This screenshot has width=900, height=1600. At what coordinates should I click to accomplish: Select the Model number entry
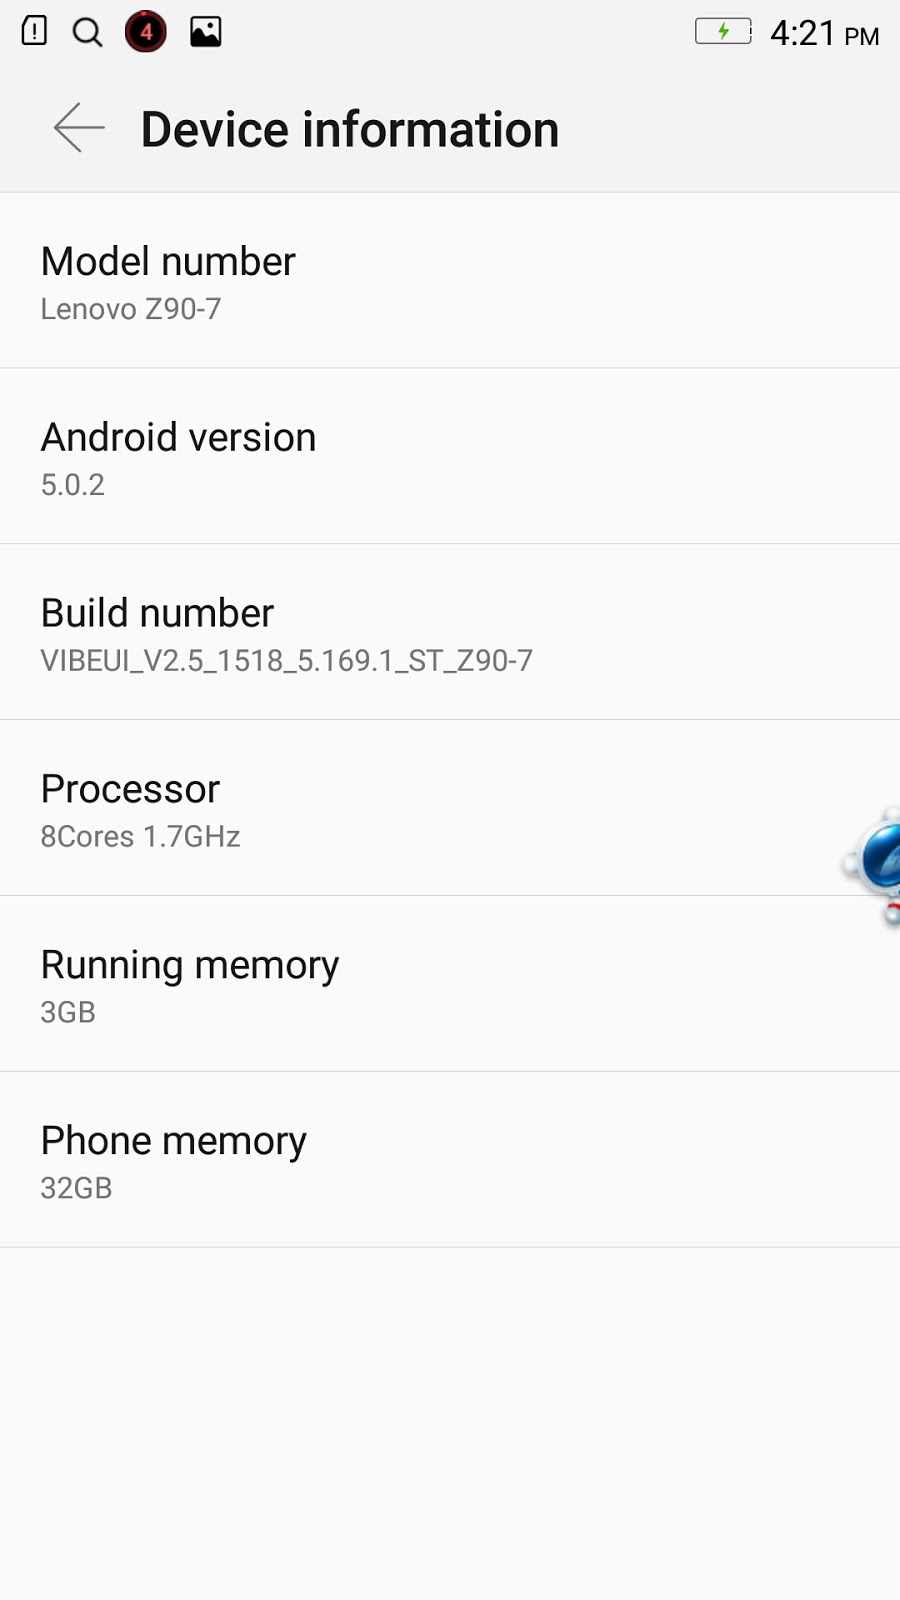(x=450, y=281)
